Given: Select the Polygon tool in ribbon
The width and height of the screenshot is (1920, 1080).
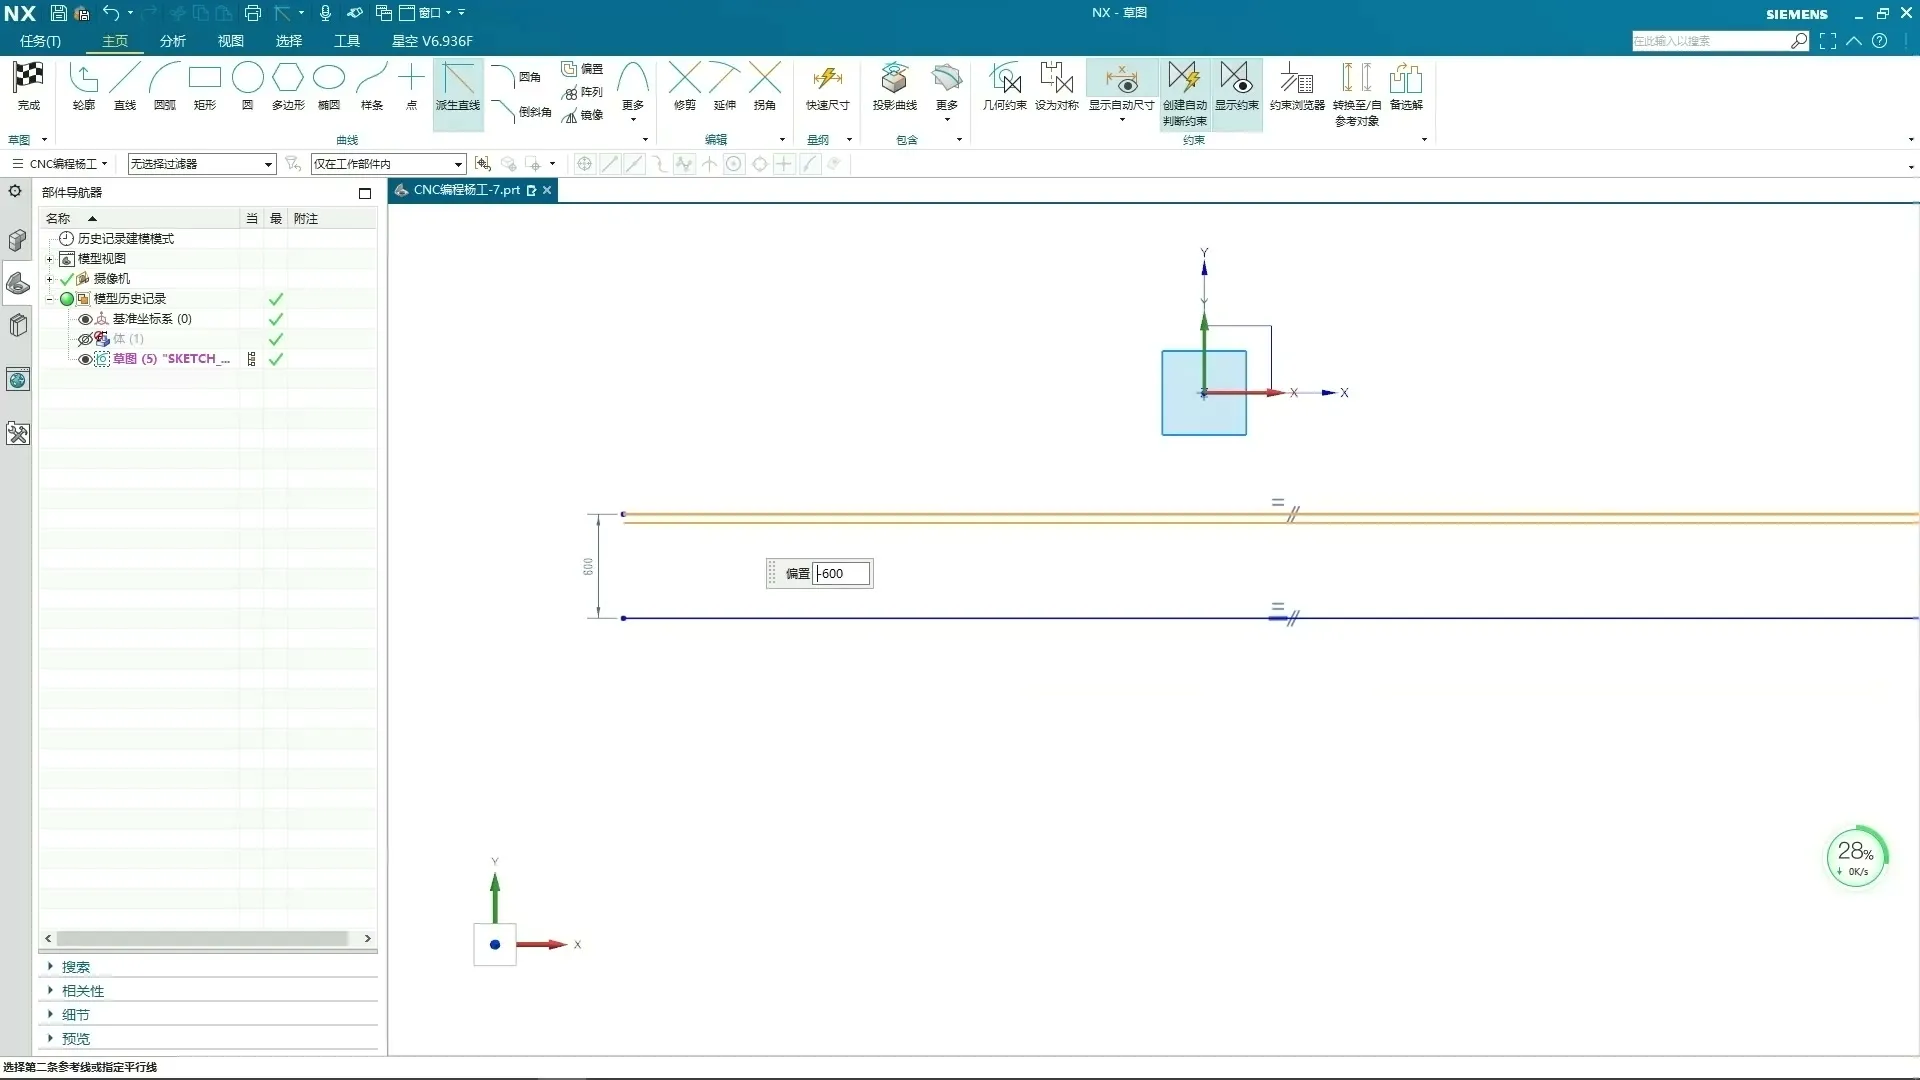Looking at the screenshot, I should pos(288,79).
